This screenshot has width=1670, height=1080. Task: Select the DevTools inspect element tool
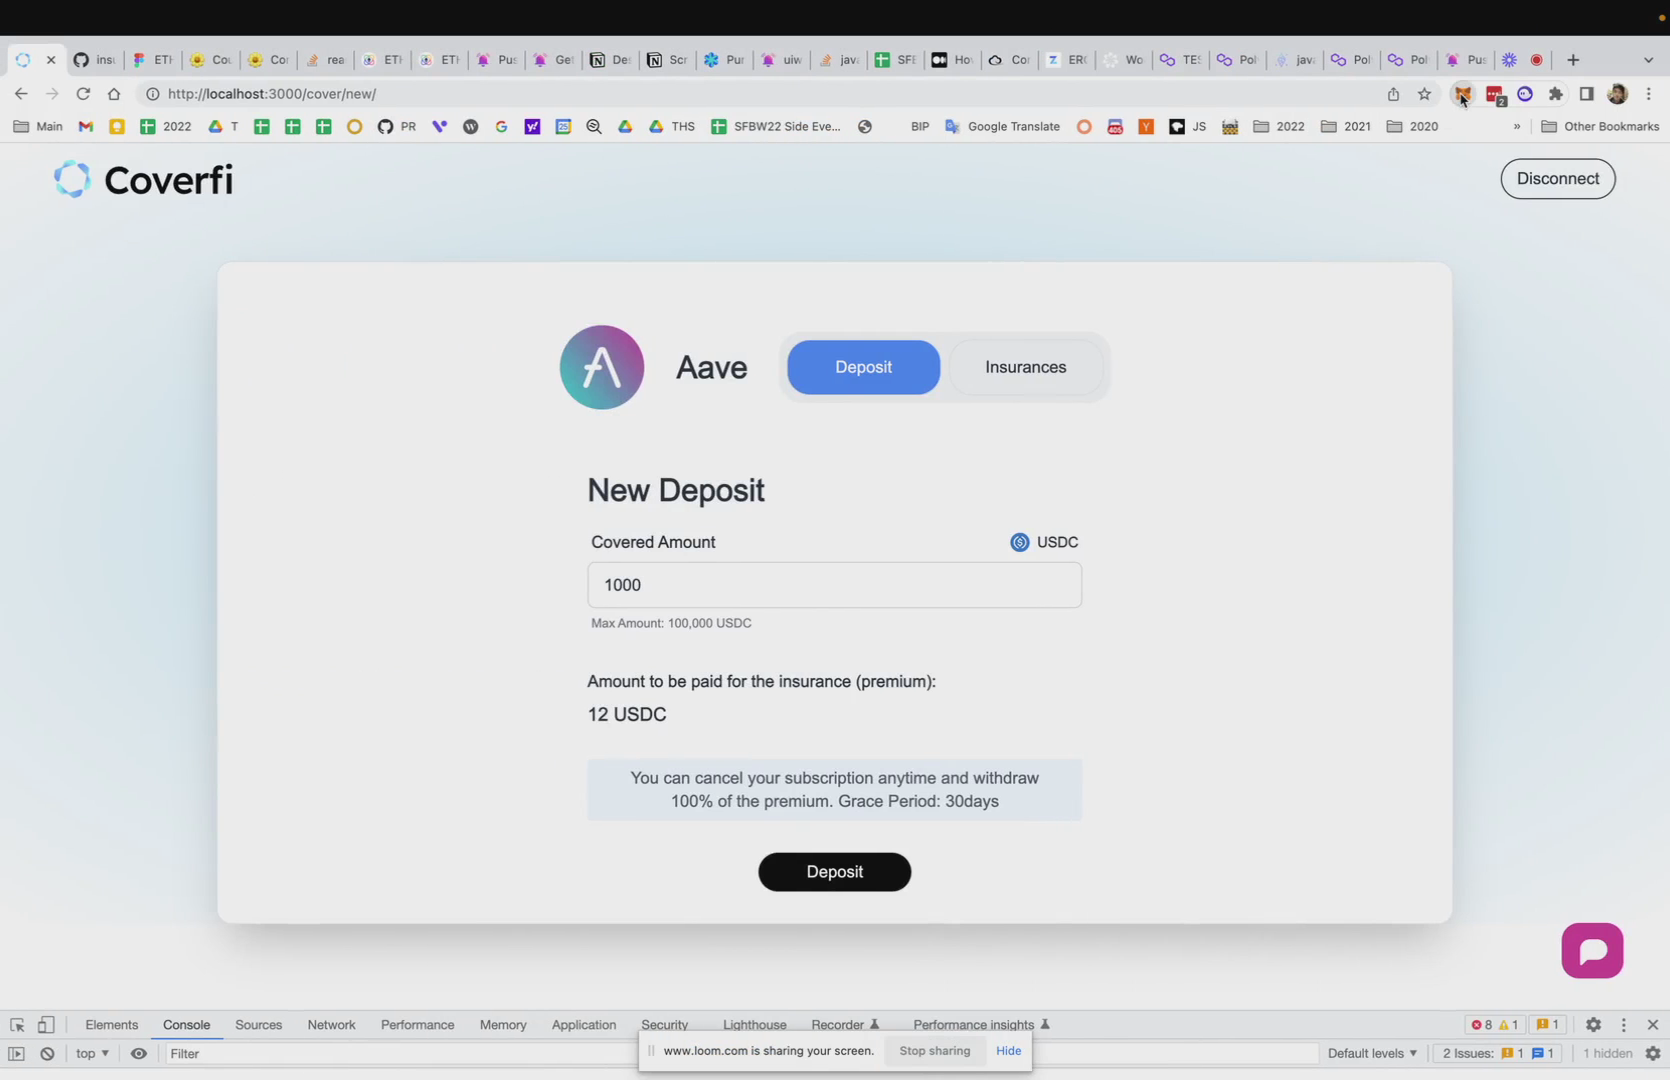tap(17, 1024)
